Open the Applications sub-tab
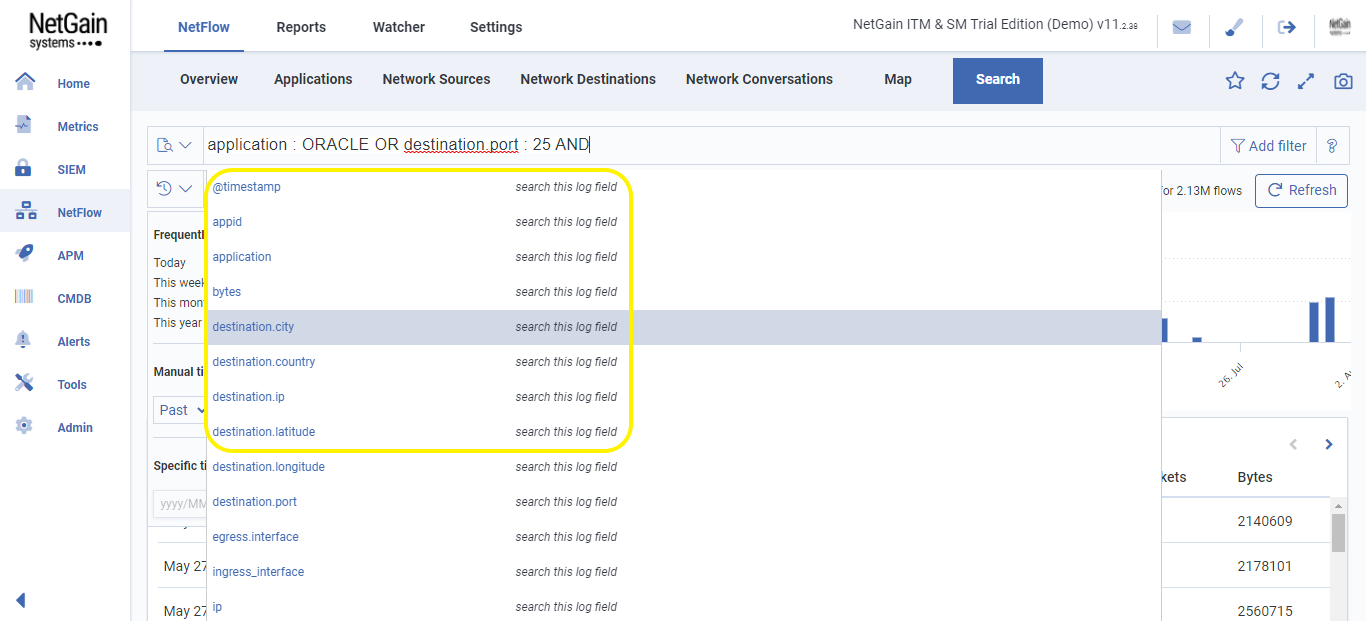This screenshot has height=621, width=1366. point(313,79)
